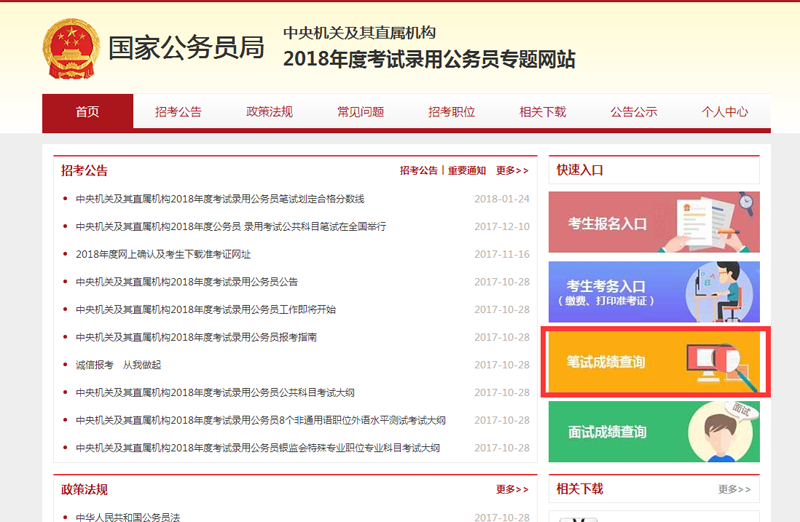Open the 招考职位 navigation tab
The height and width of the screenshot is (522, 800).
[452, 112]
